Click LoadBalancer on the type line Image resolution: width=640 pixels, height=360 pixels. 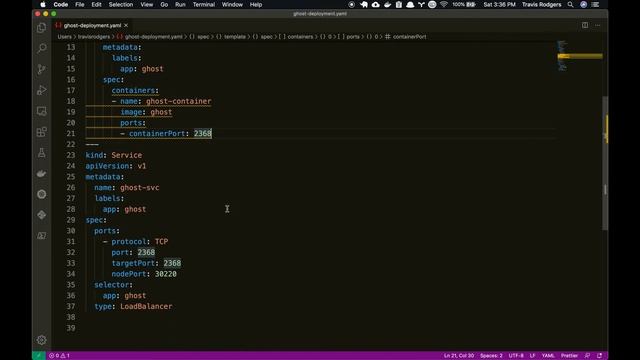point(146,306)
